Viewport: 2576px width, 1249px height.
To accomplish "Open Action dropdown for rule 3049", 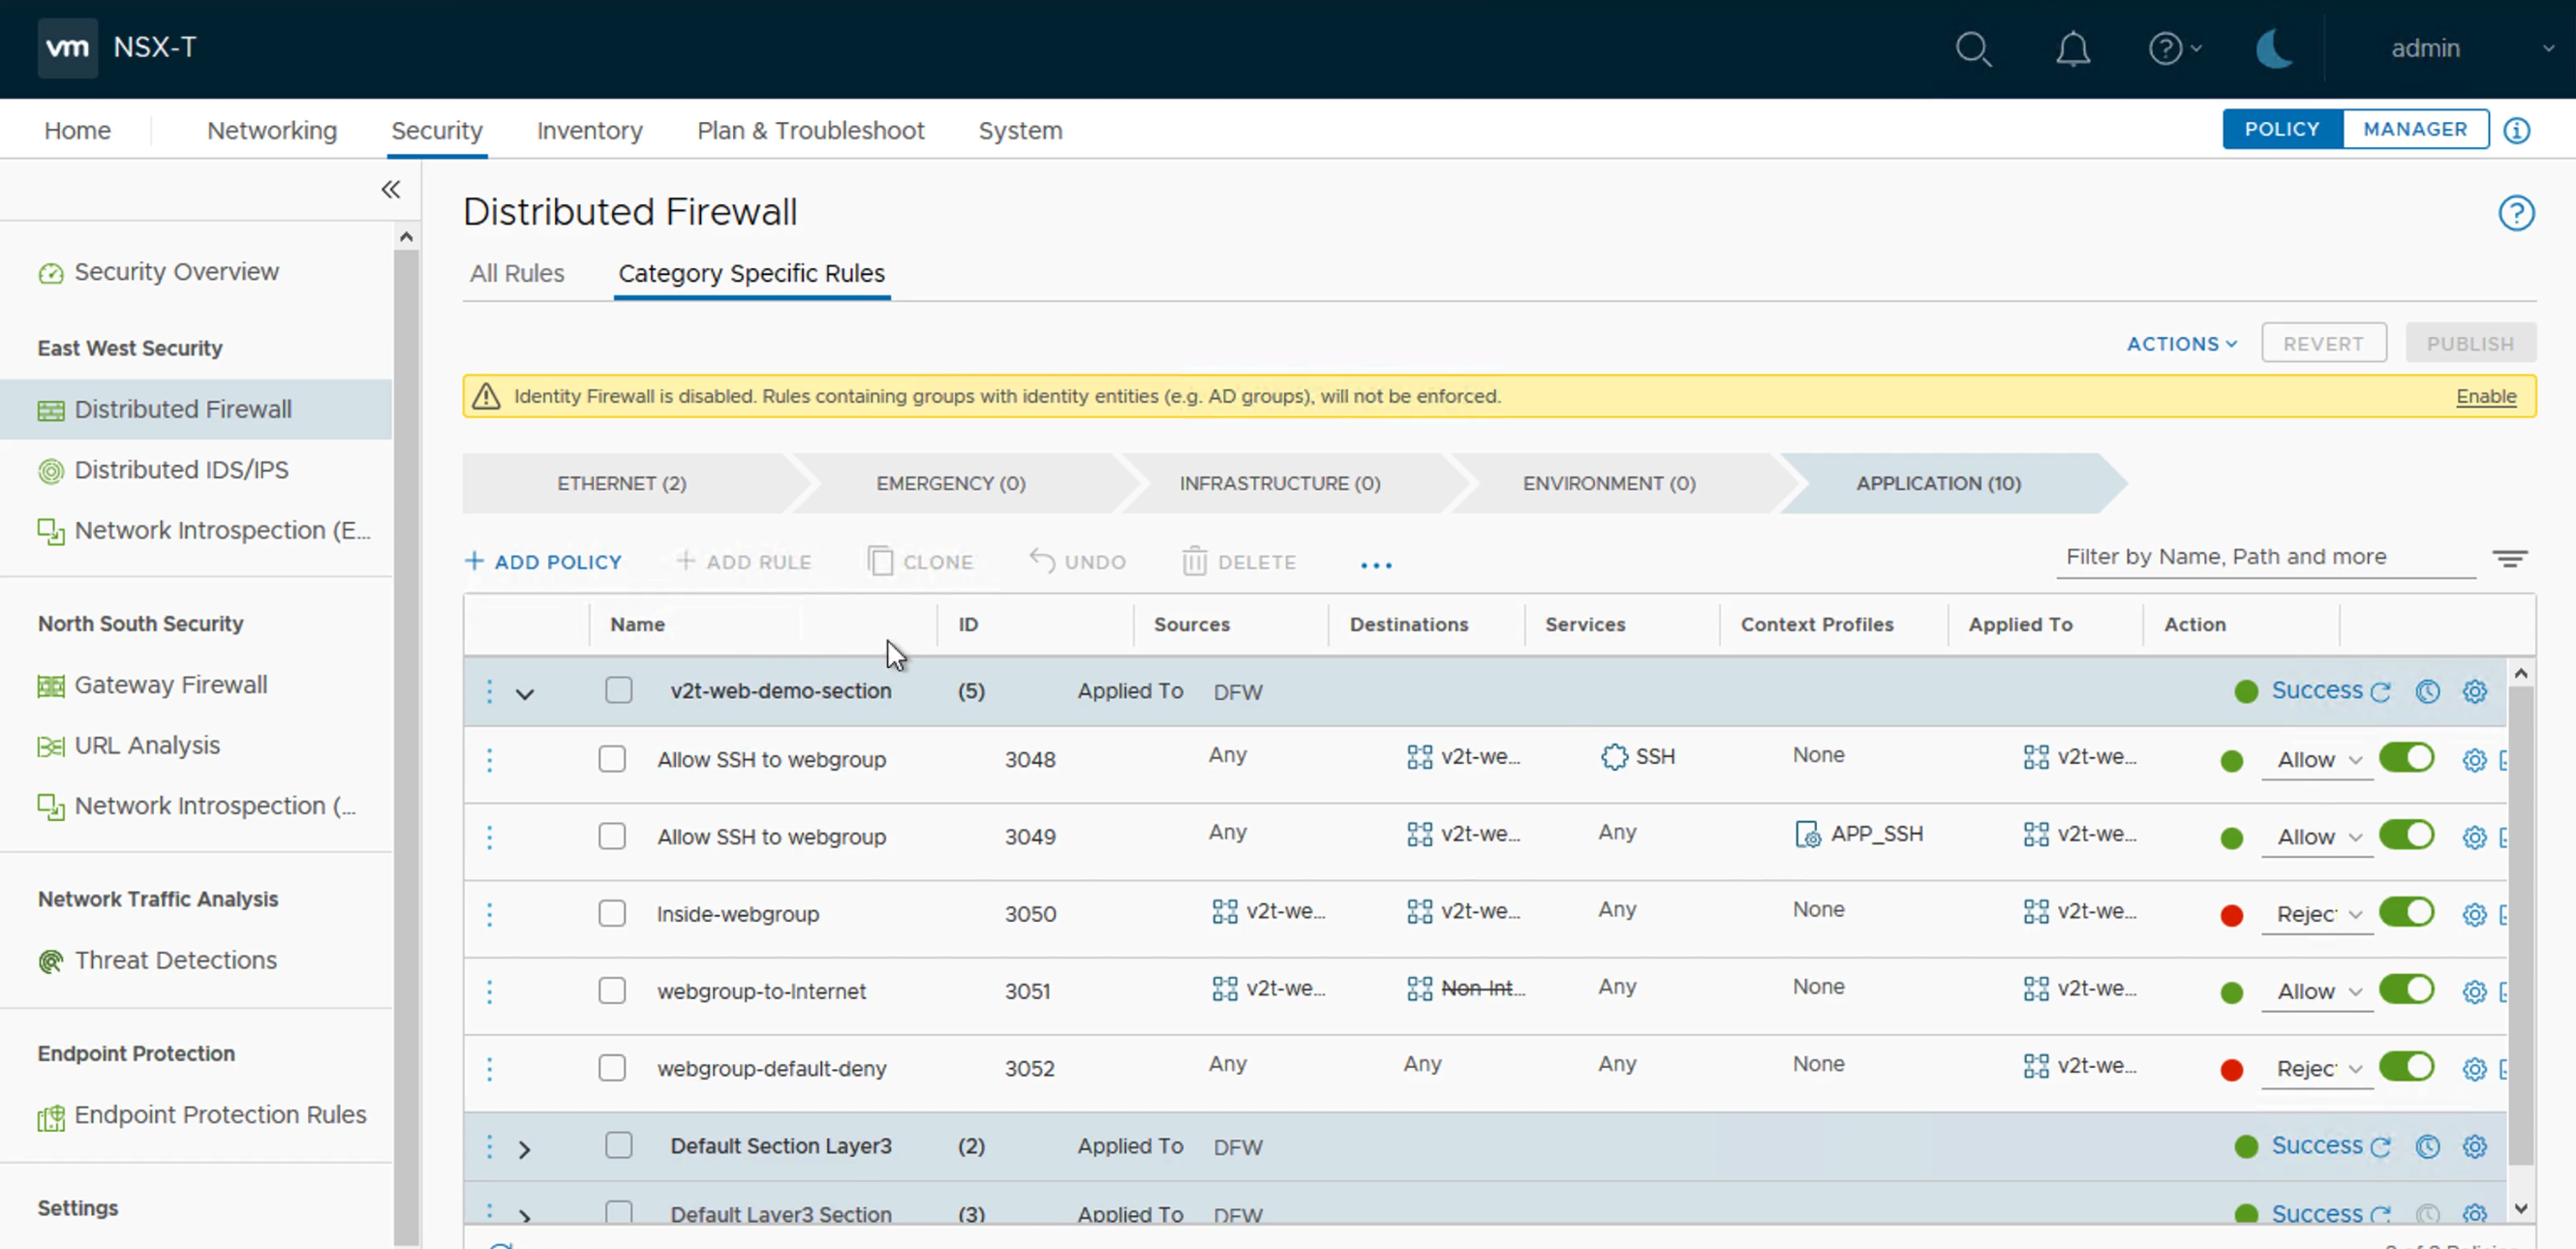I will (2317, 837).
